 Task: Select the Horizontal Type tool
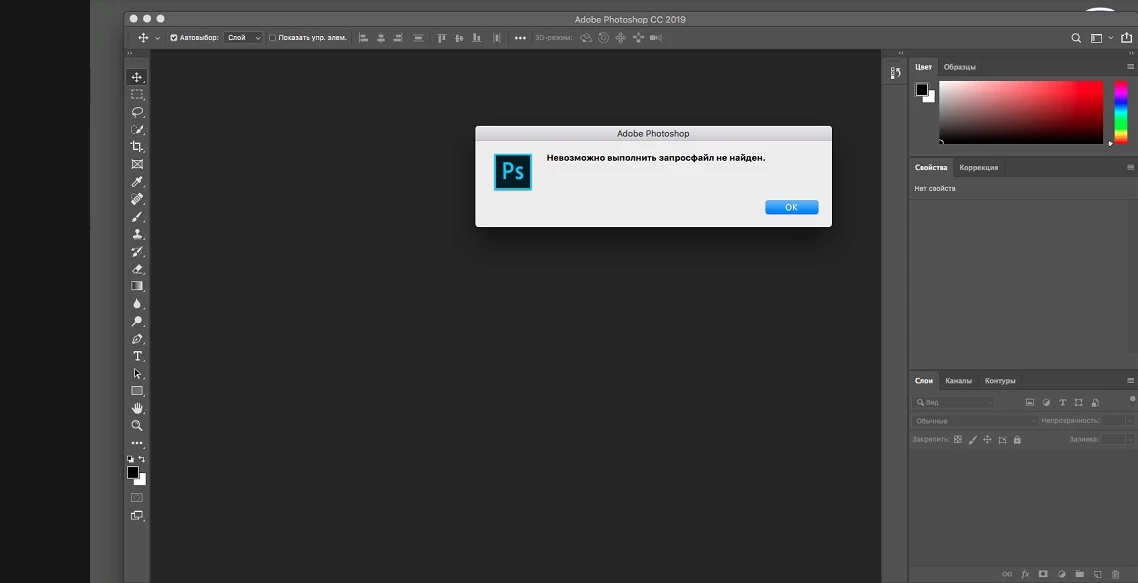(x=136, y=356)
